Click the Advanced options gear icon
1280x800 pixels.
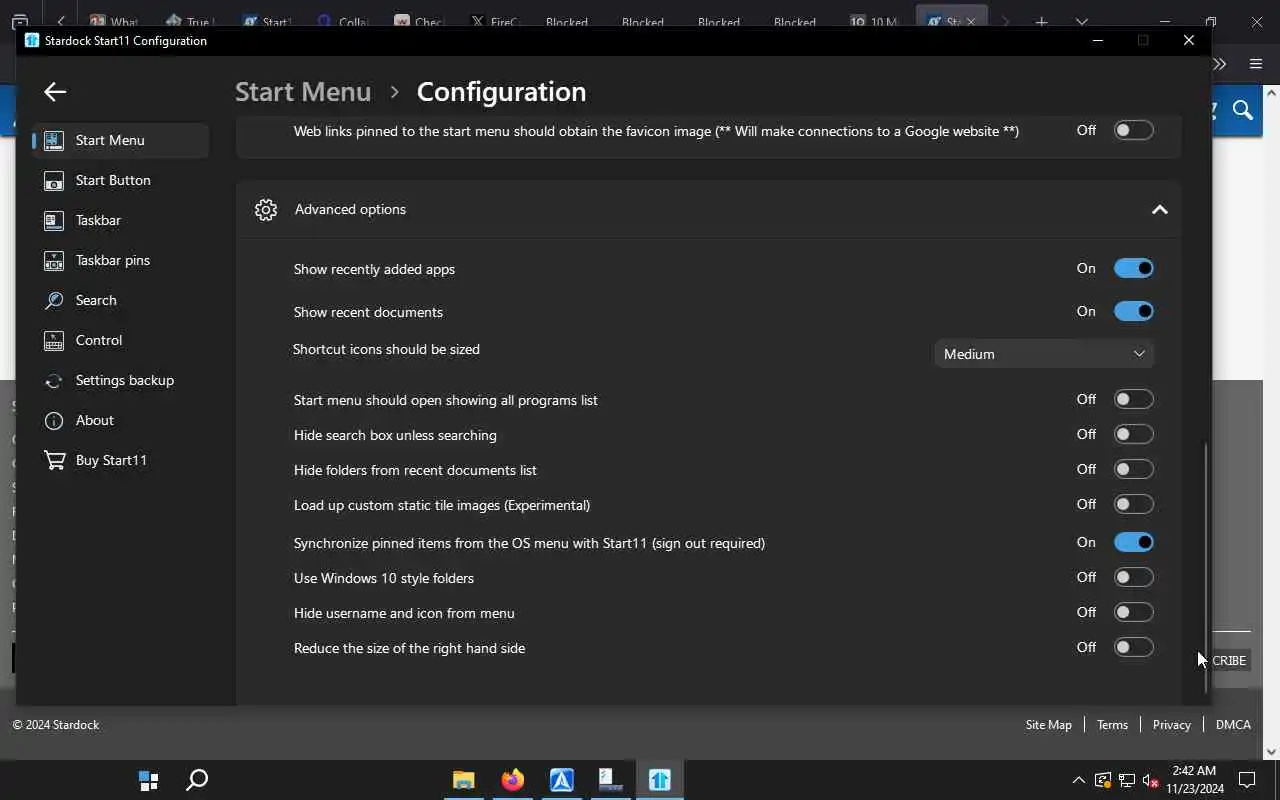265,209
